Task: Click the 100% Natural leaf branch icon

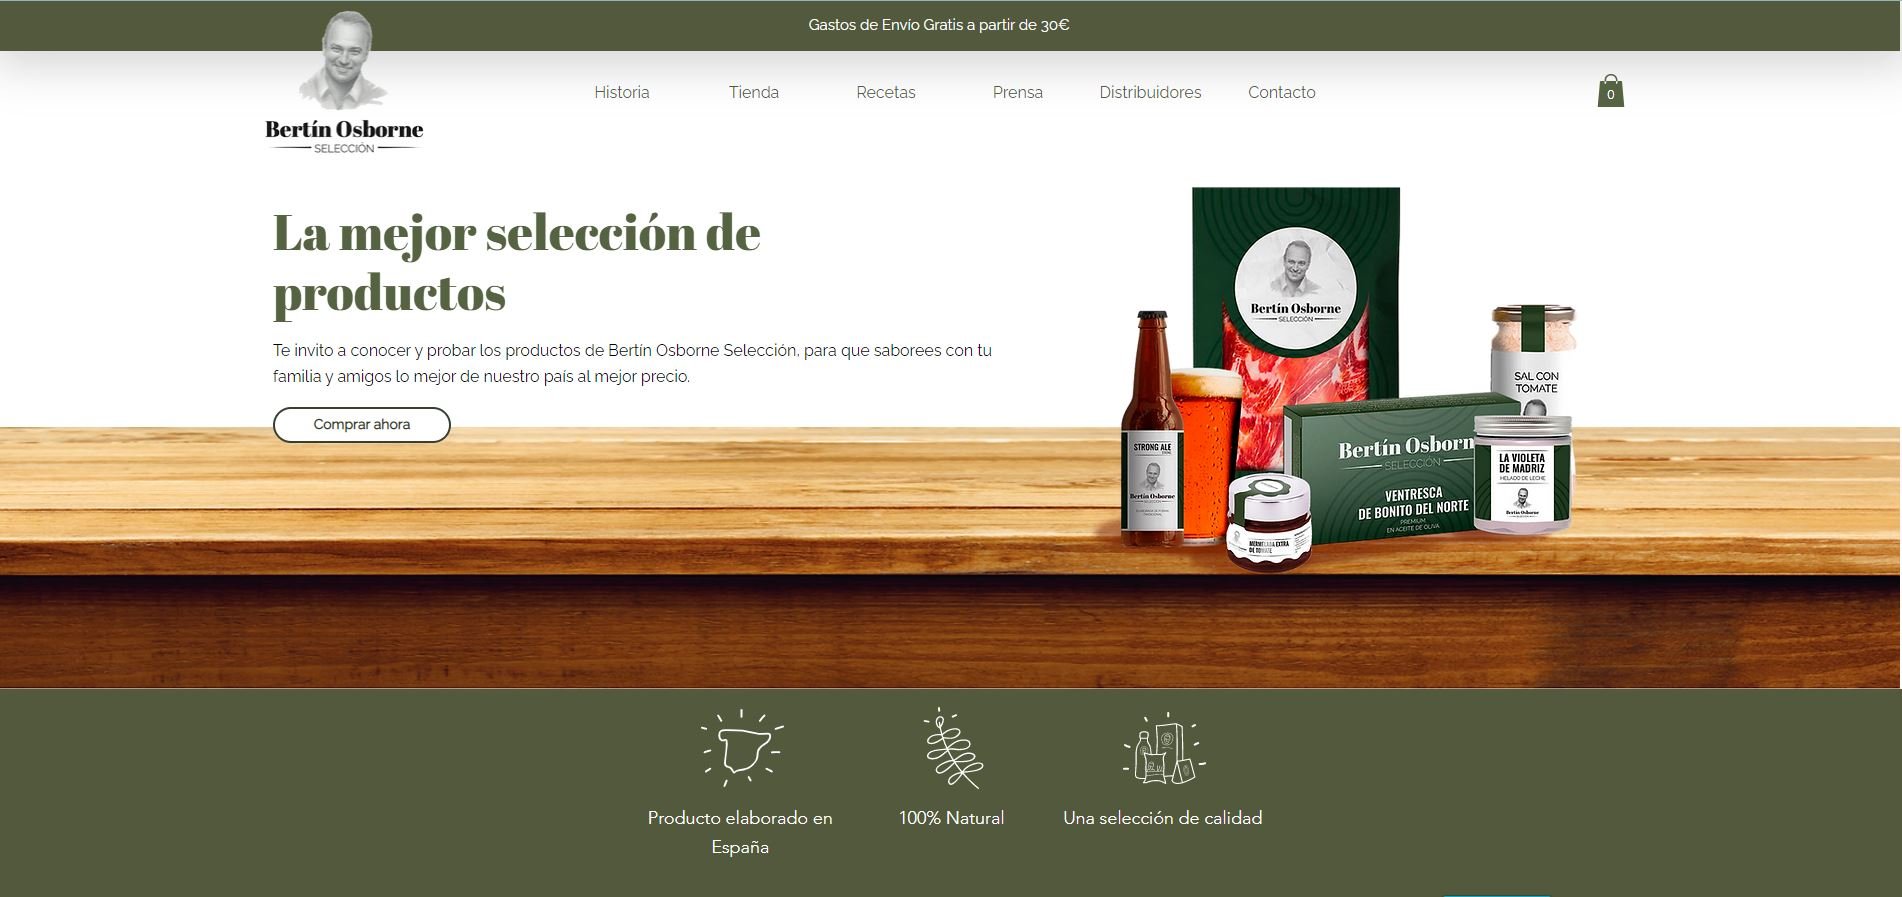Action: 952,749
